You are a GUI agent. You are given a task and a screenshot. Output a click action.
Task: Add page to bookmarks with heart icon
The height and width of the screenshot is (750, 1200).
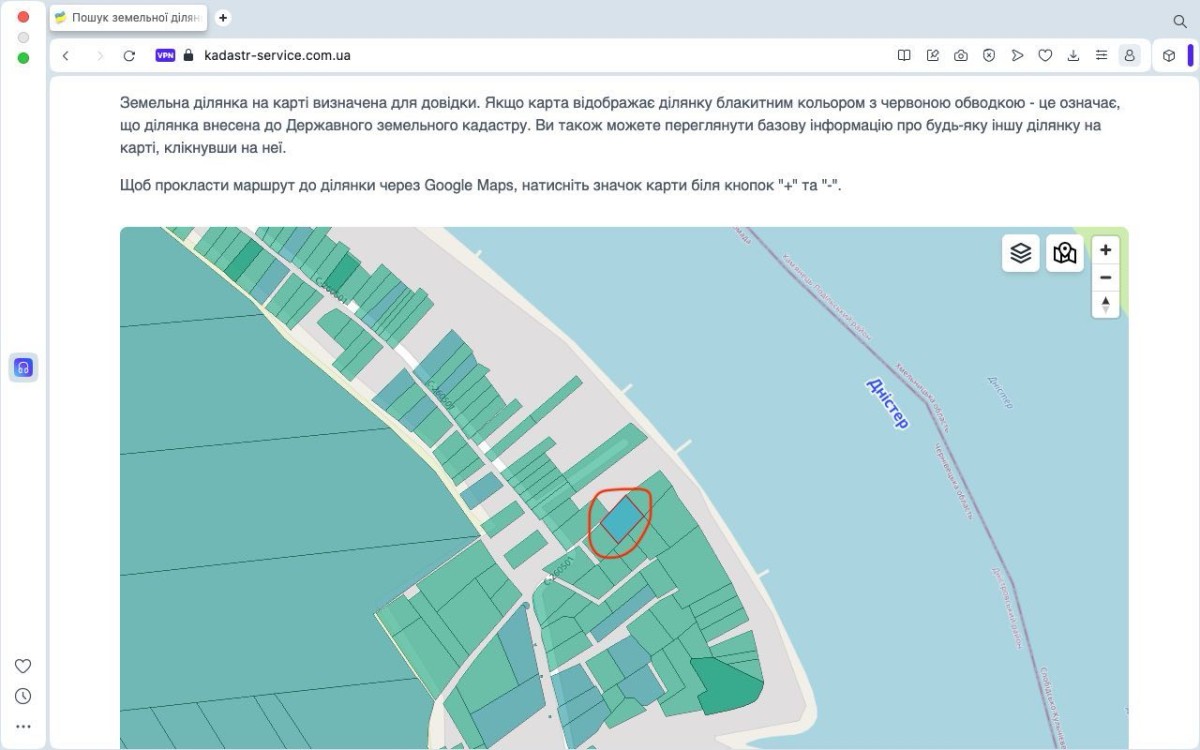point(1045,56)
